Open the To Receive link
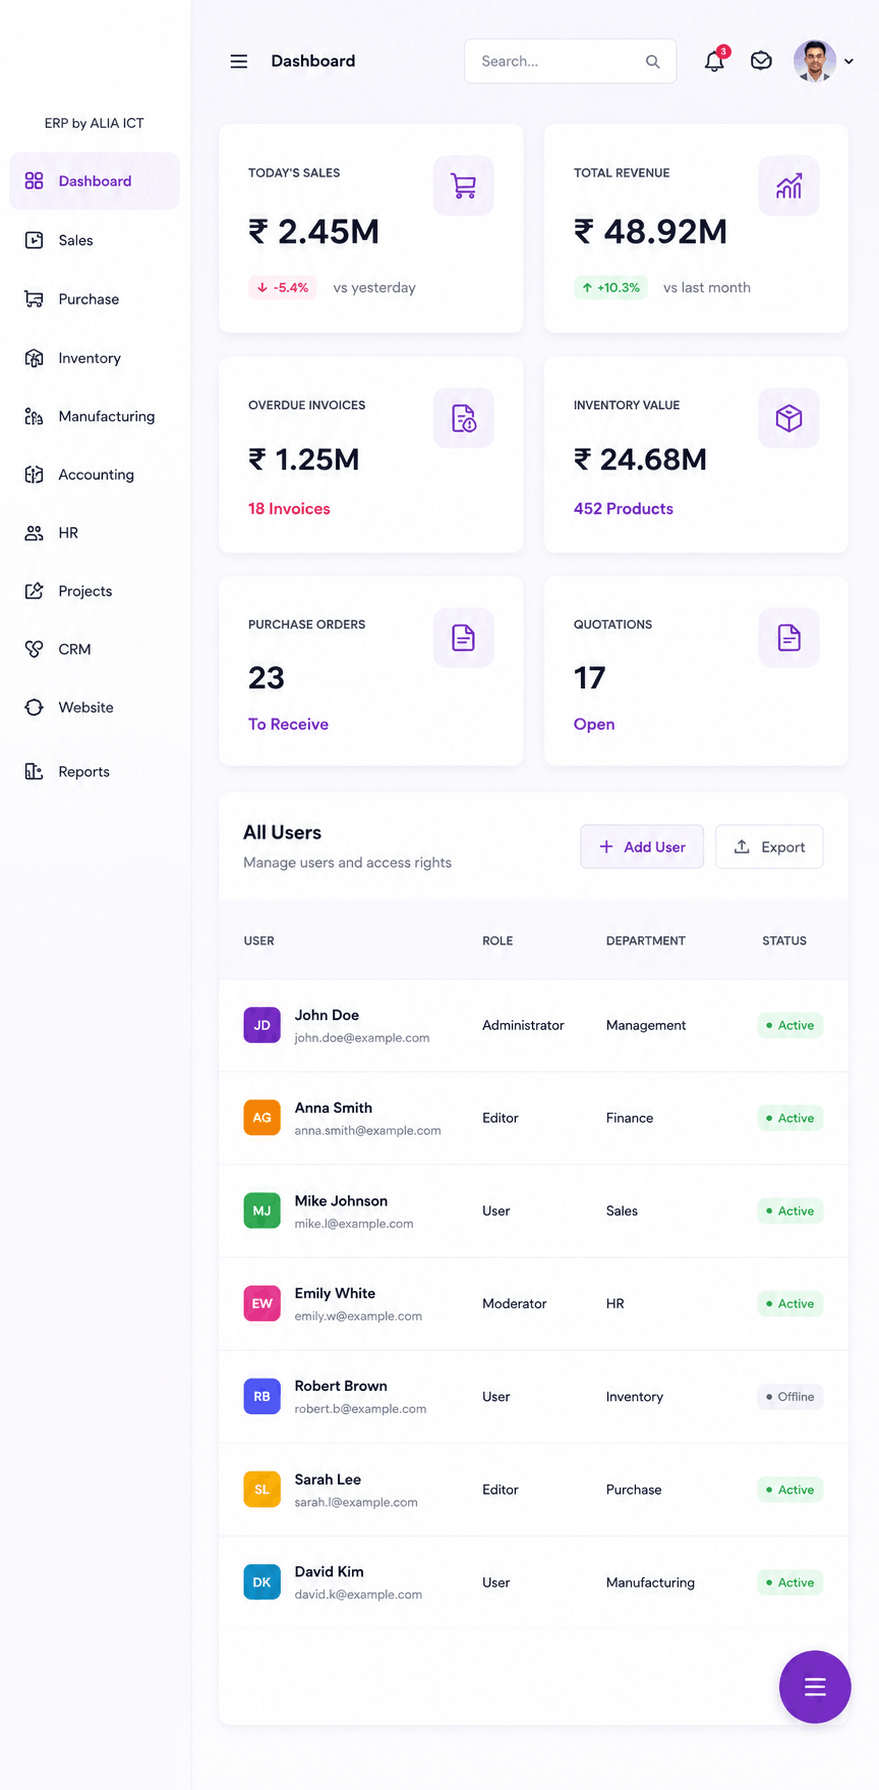 288,724
